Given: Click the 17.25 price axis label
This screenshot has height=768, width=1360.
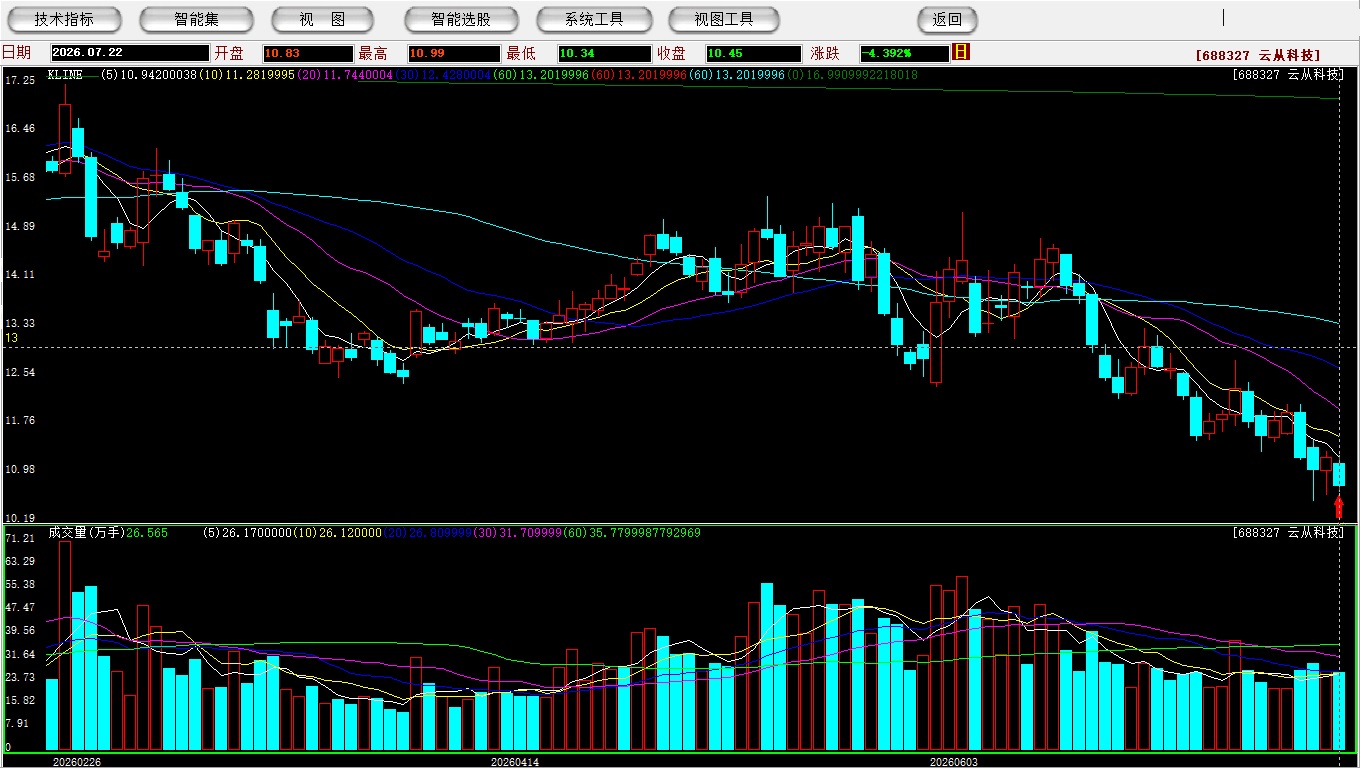Looking at the screenshot, I should [20, 80].
